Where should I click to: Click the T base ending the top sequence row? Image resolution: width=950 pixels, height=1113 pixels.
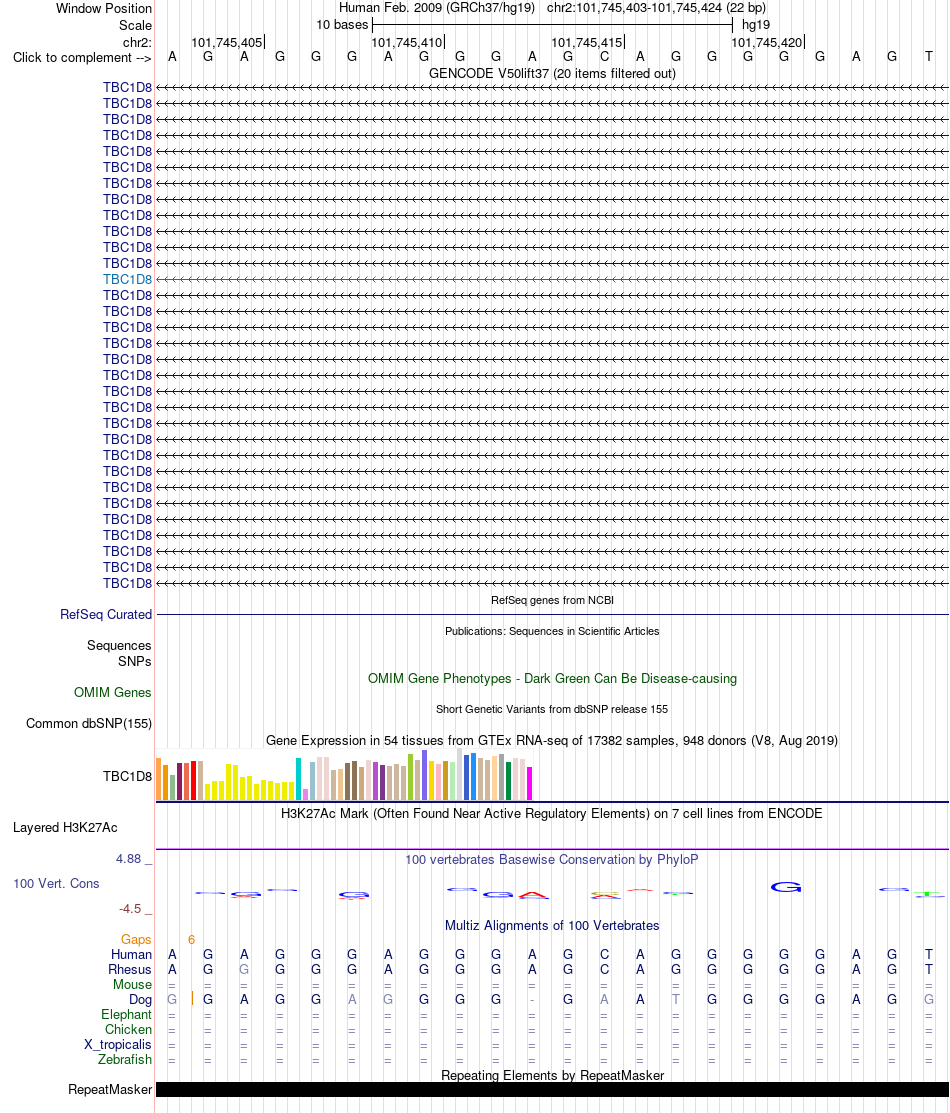tap(929, 57)
